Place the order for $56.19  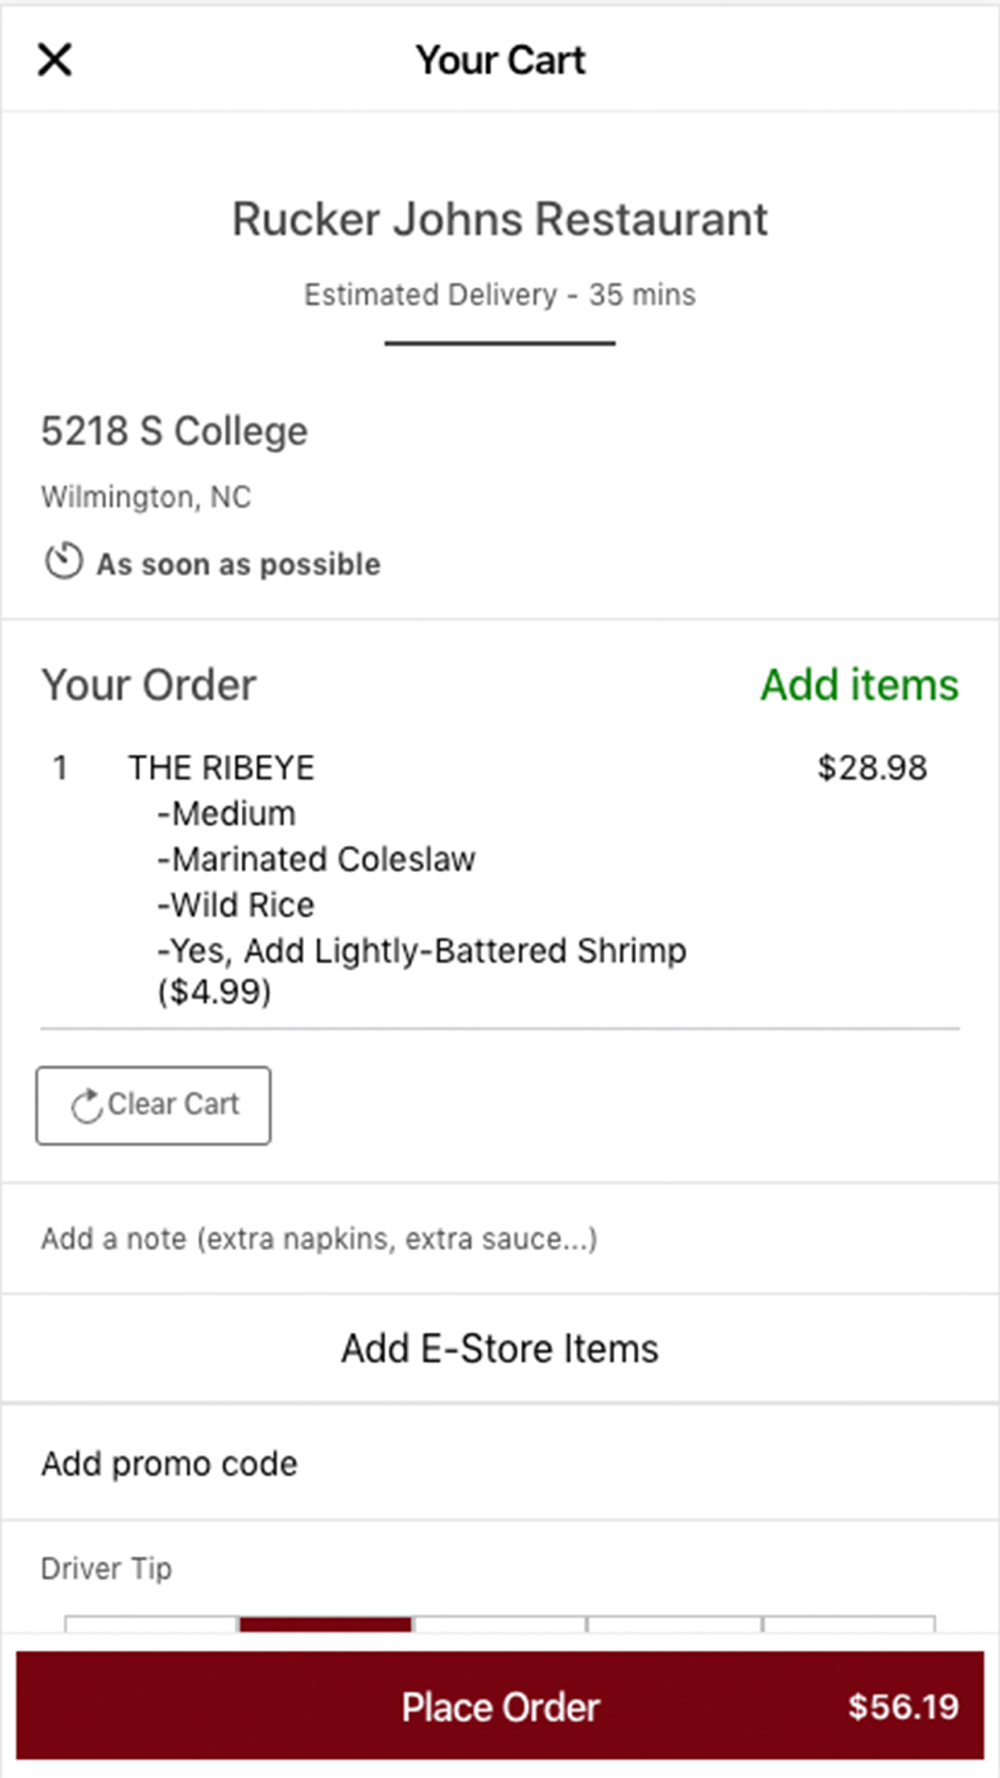(x=500, y=1706)
